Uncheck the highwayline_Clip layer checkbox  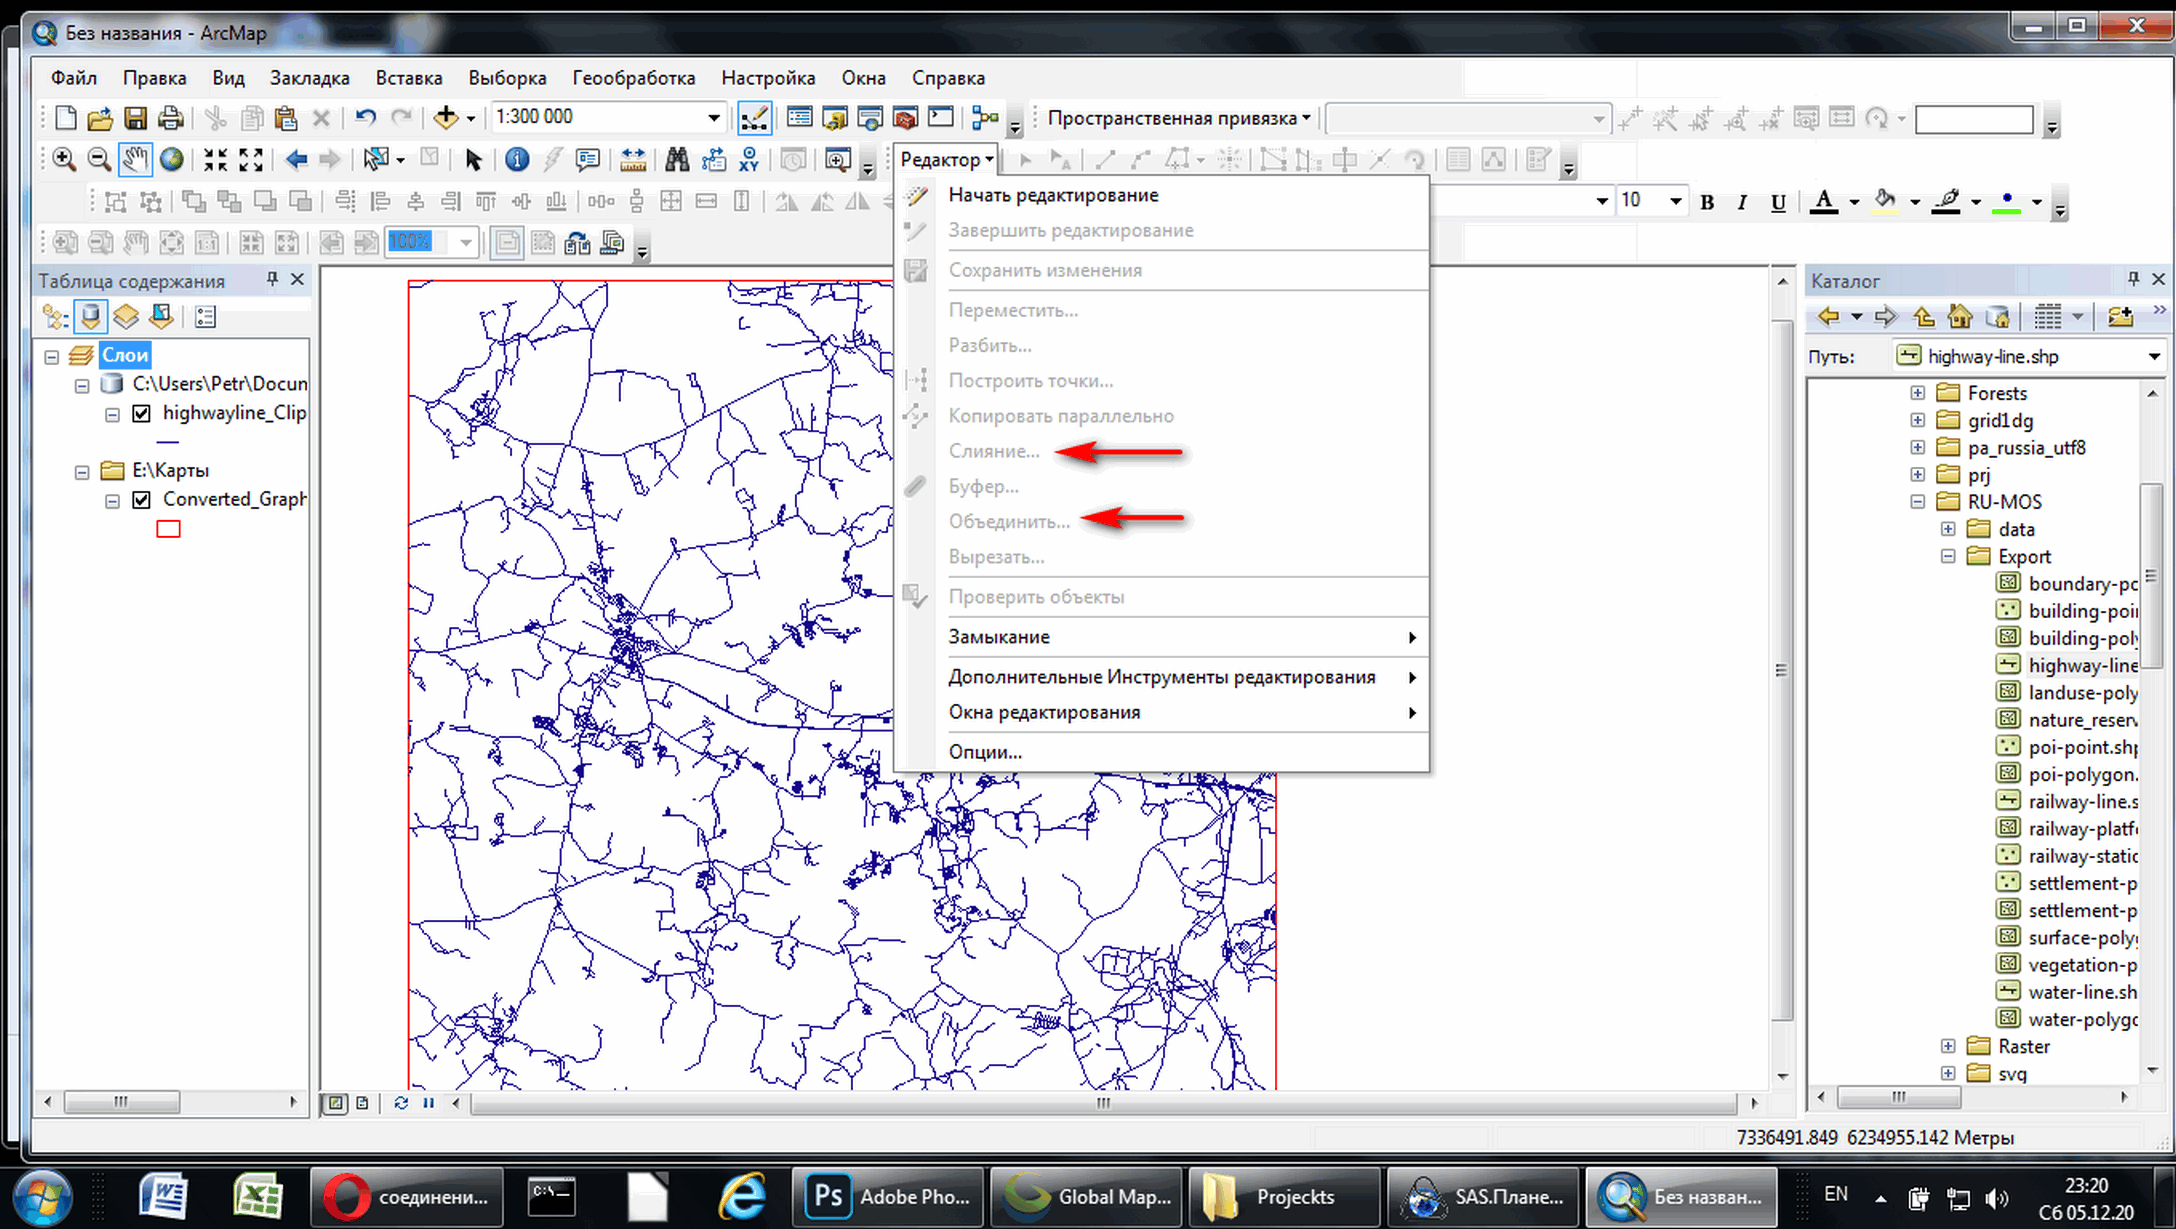click(x=142, y=413)
